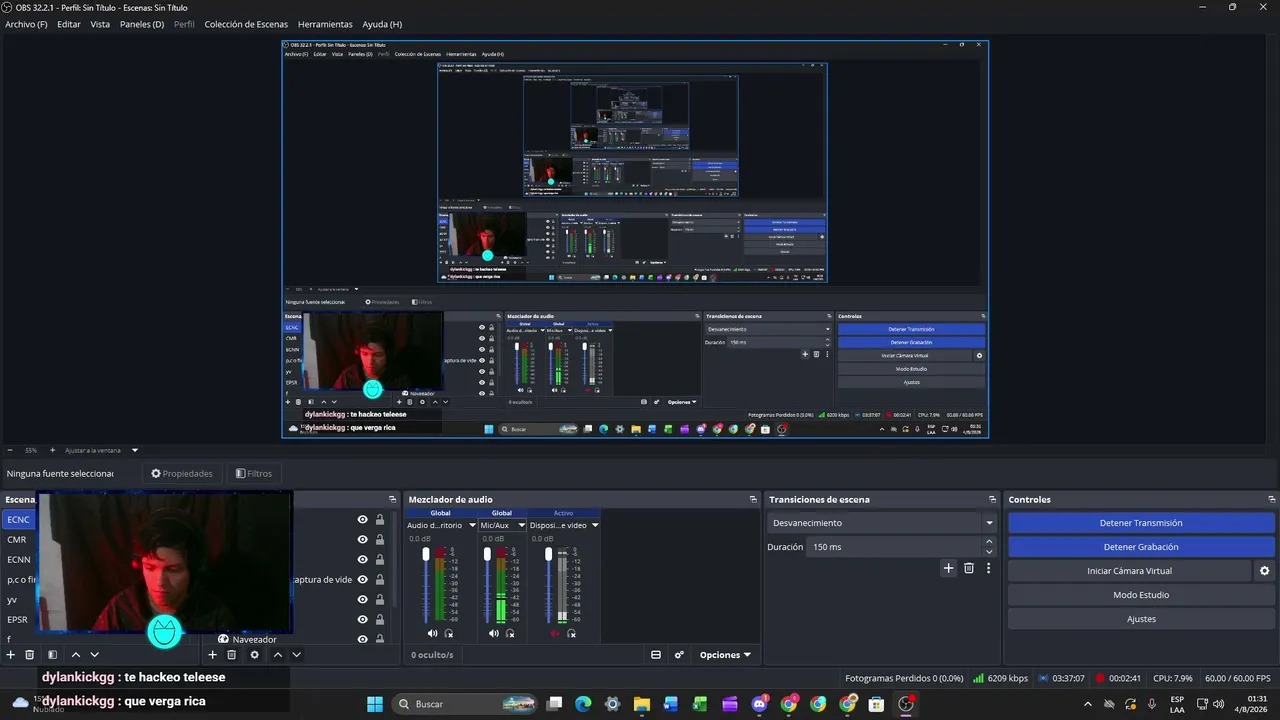Adjust the Audio de escritorio volume slider
This screenshot has width=1280, height=720.
point(426,585)
